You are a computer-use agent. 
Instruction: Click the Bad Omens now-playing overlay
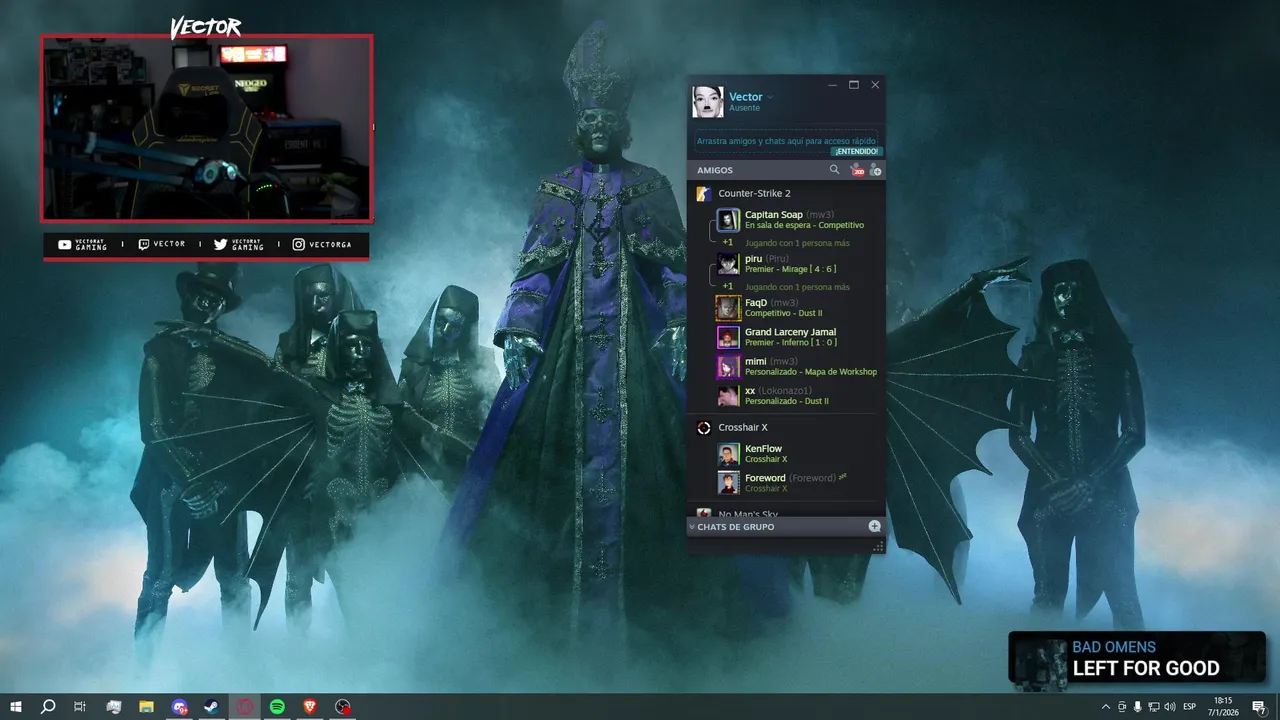(x=1137, y=659)
